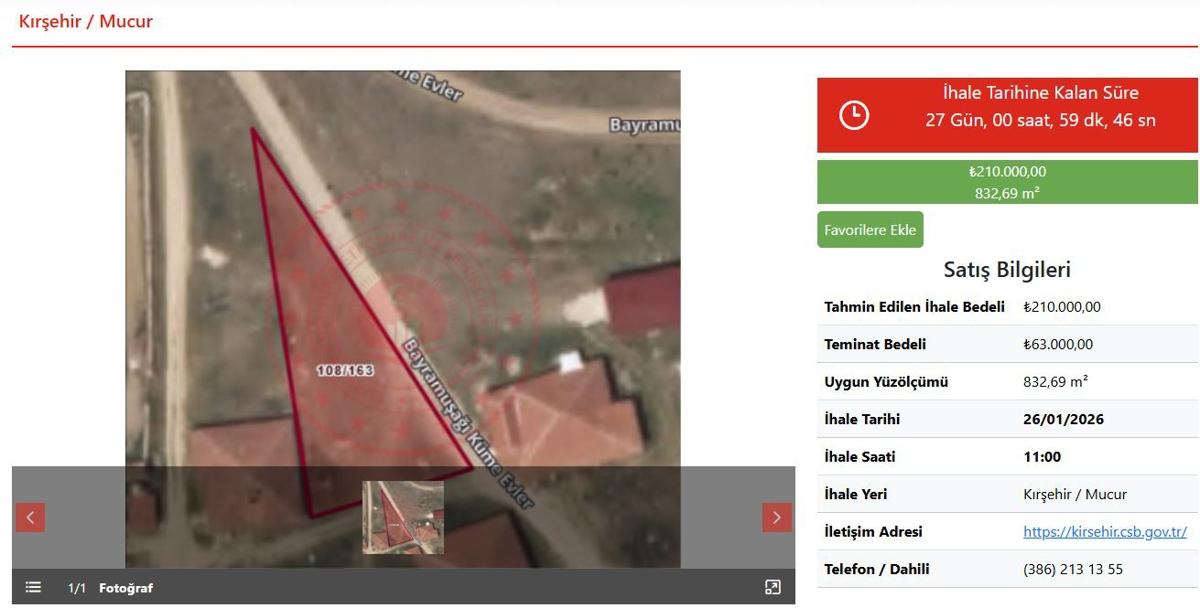This screenshot has height=608, width=1200.
Task: Click the clock icon in countdown banner
Action: [853, 115]
